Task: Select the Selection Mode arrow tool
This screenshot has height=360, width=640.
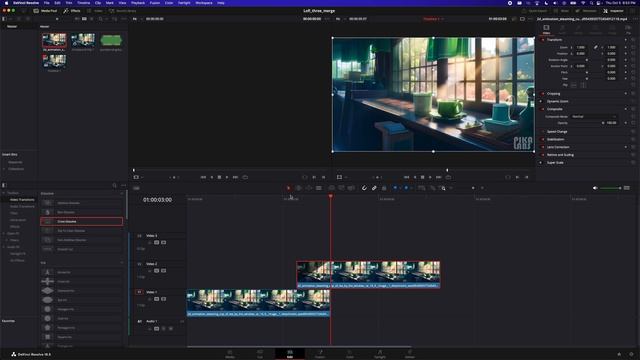Action: coord(289,188)
